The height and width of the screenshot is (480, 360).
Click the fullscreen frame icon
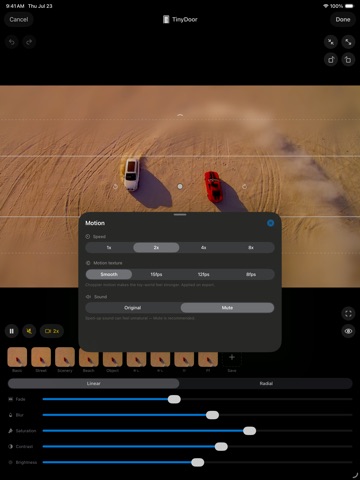pyautogui.click(x=348, y=313)
